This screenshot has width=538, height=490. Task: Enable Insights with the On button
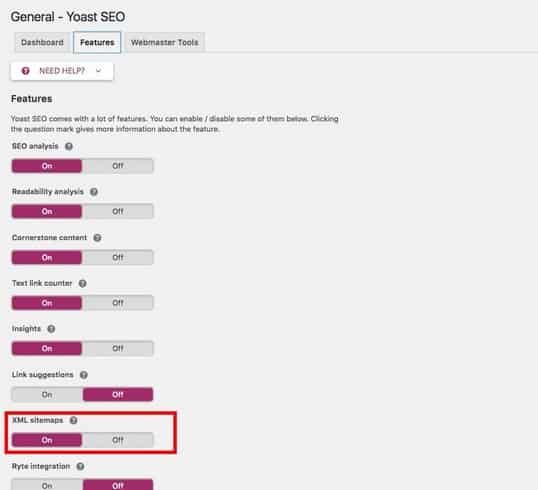(x=47, y=349)
